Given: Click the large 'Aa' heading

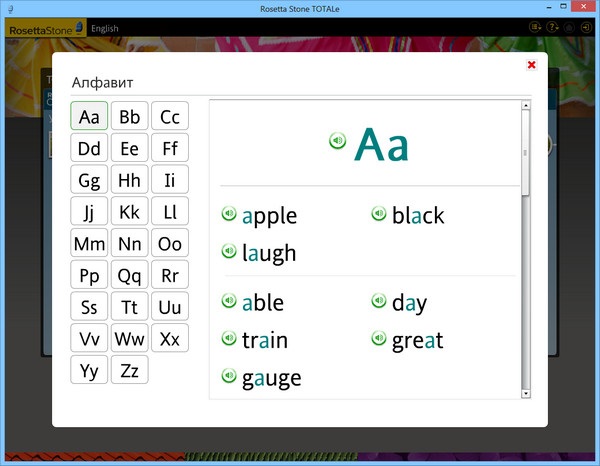Looking at the screenshot, I should [382, 145].
